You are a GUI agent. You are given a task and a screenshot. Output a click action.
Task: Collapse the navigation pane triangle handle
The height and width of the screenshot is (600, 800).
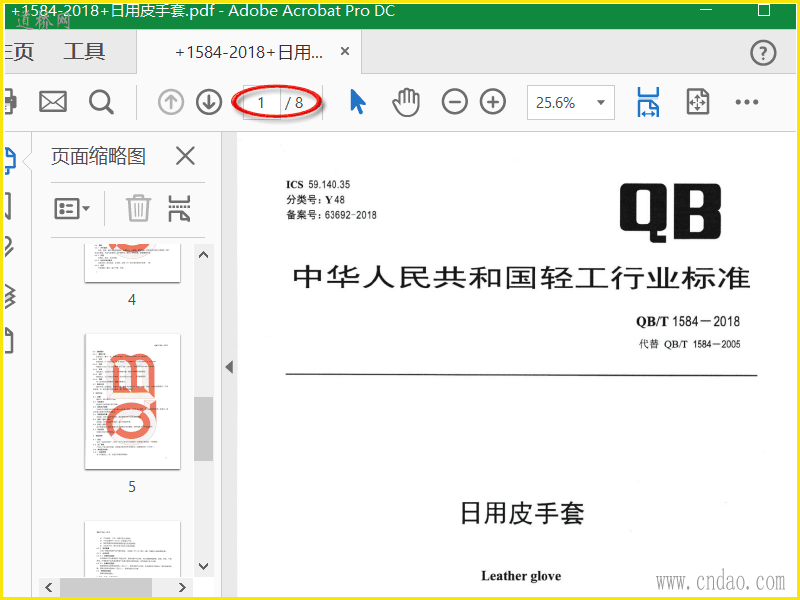(230, 367)
